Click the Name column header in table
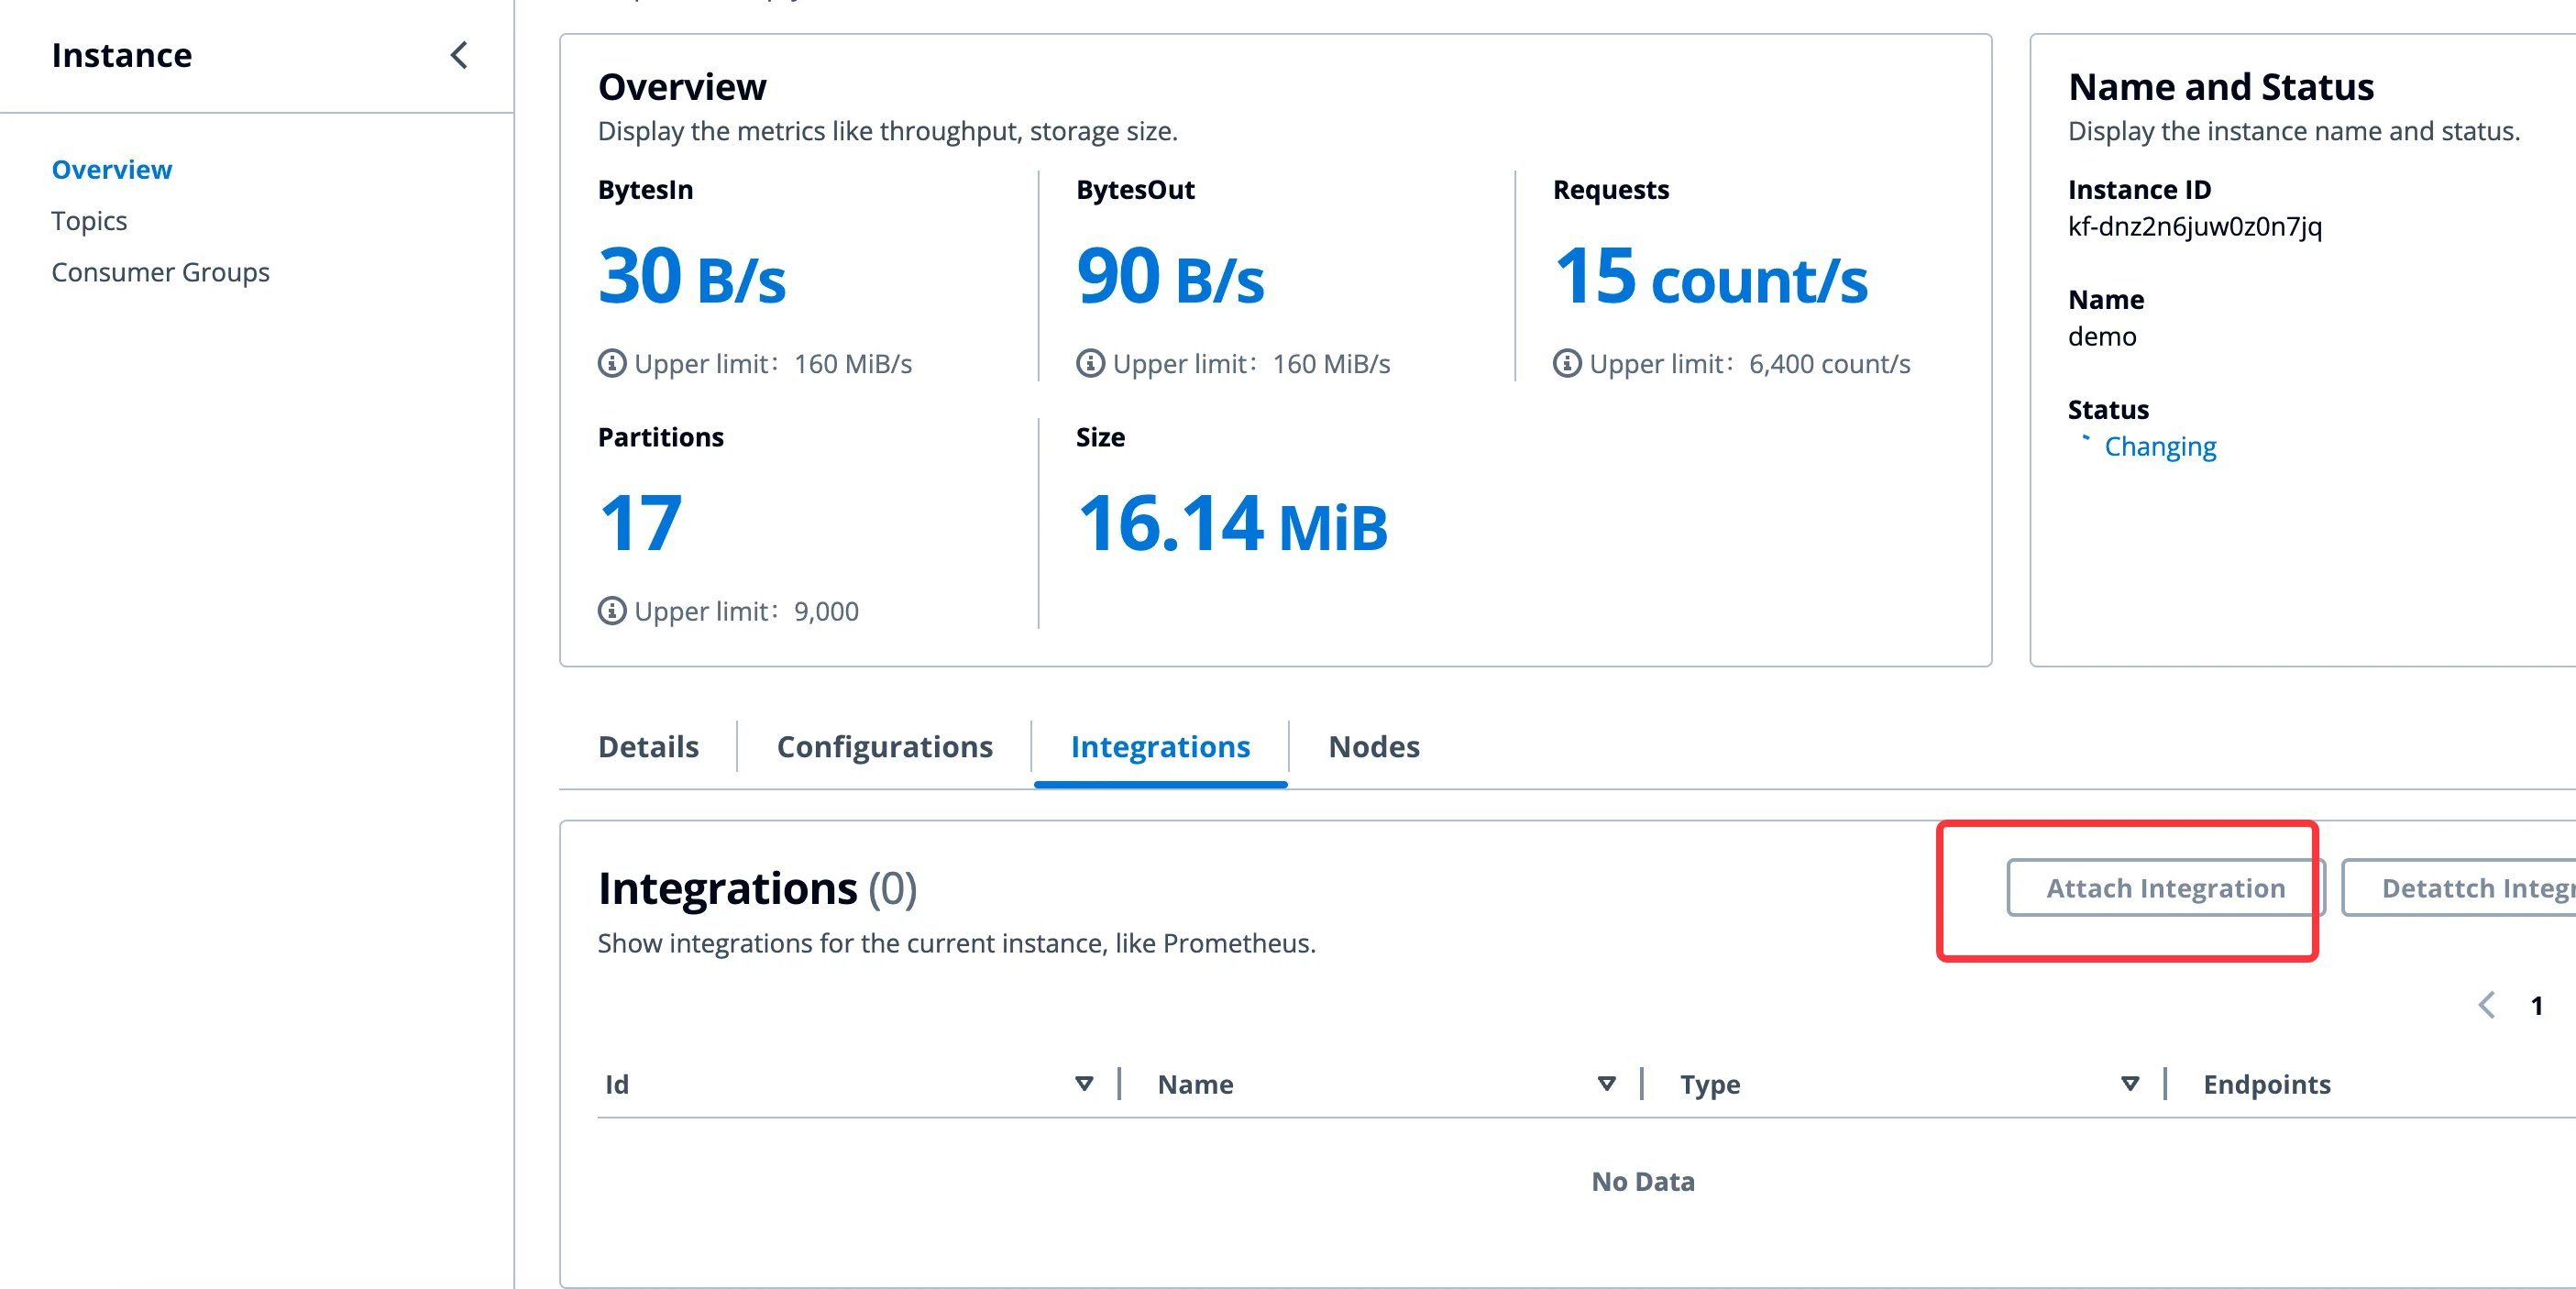2576x1289 pixels. tap(1195, 1084)
